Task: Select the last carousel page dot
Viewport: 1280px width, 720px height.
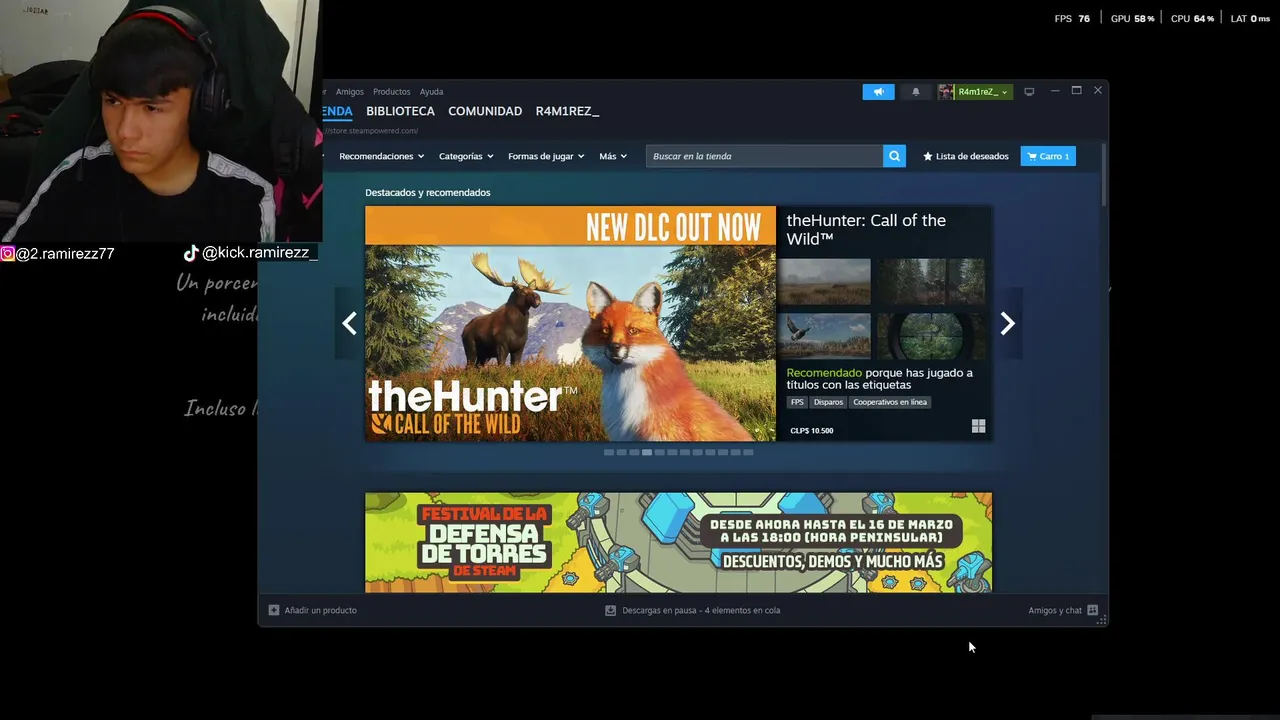Action: click(x=748, y=452)
